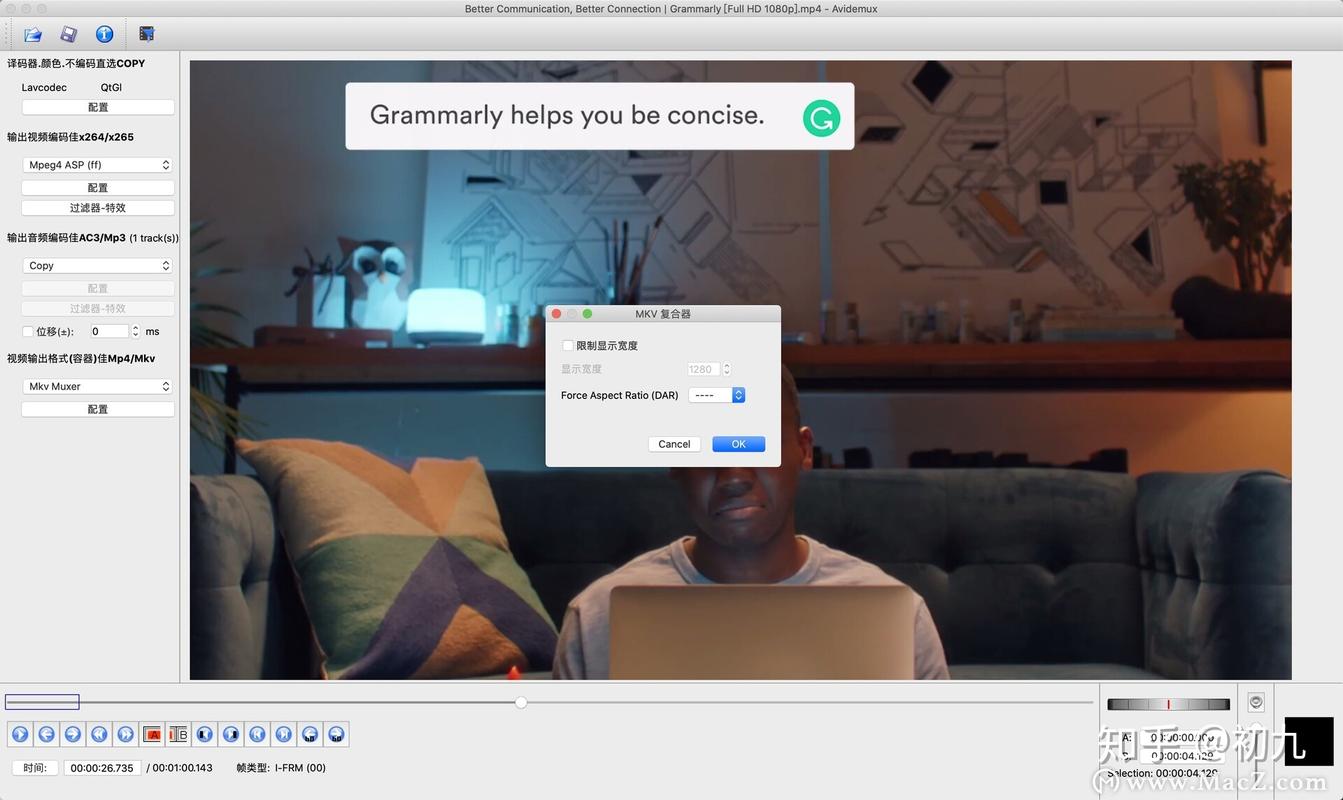The image size is (1343, 800).
Task: Open the Mkv Muxer output format dropdown
Action: coord(98,386)
